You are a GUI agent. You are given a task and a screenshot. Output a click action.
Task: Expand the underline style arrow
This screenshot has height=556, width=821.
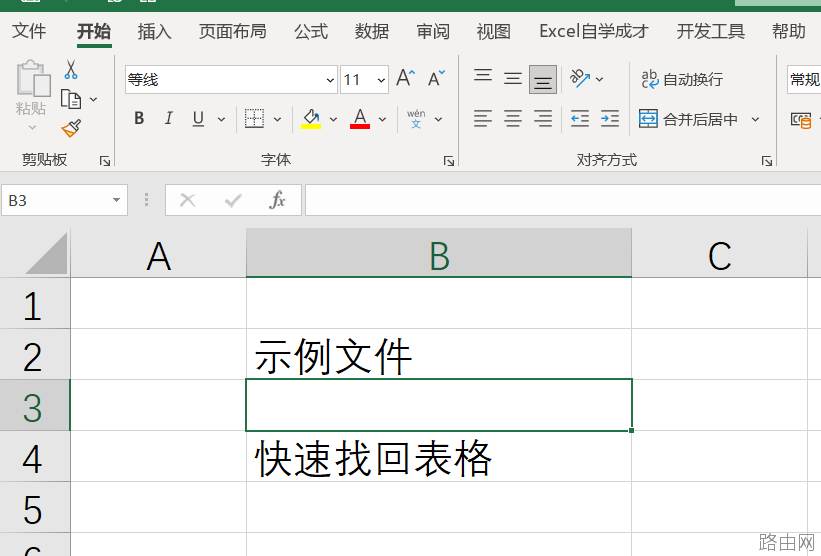221,119
